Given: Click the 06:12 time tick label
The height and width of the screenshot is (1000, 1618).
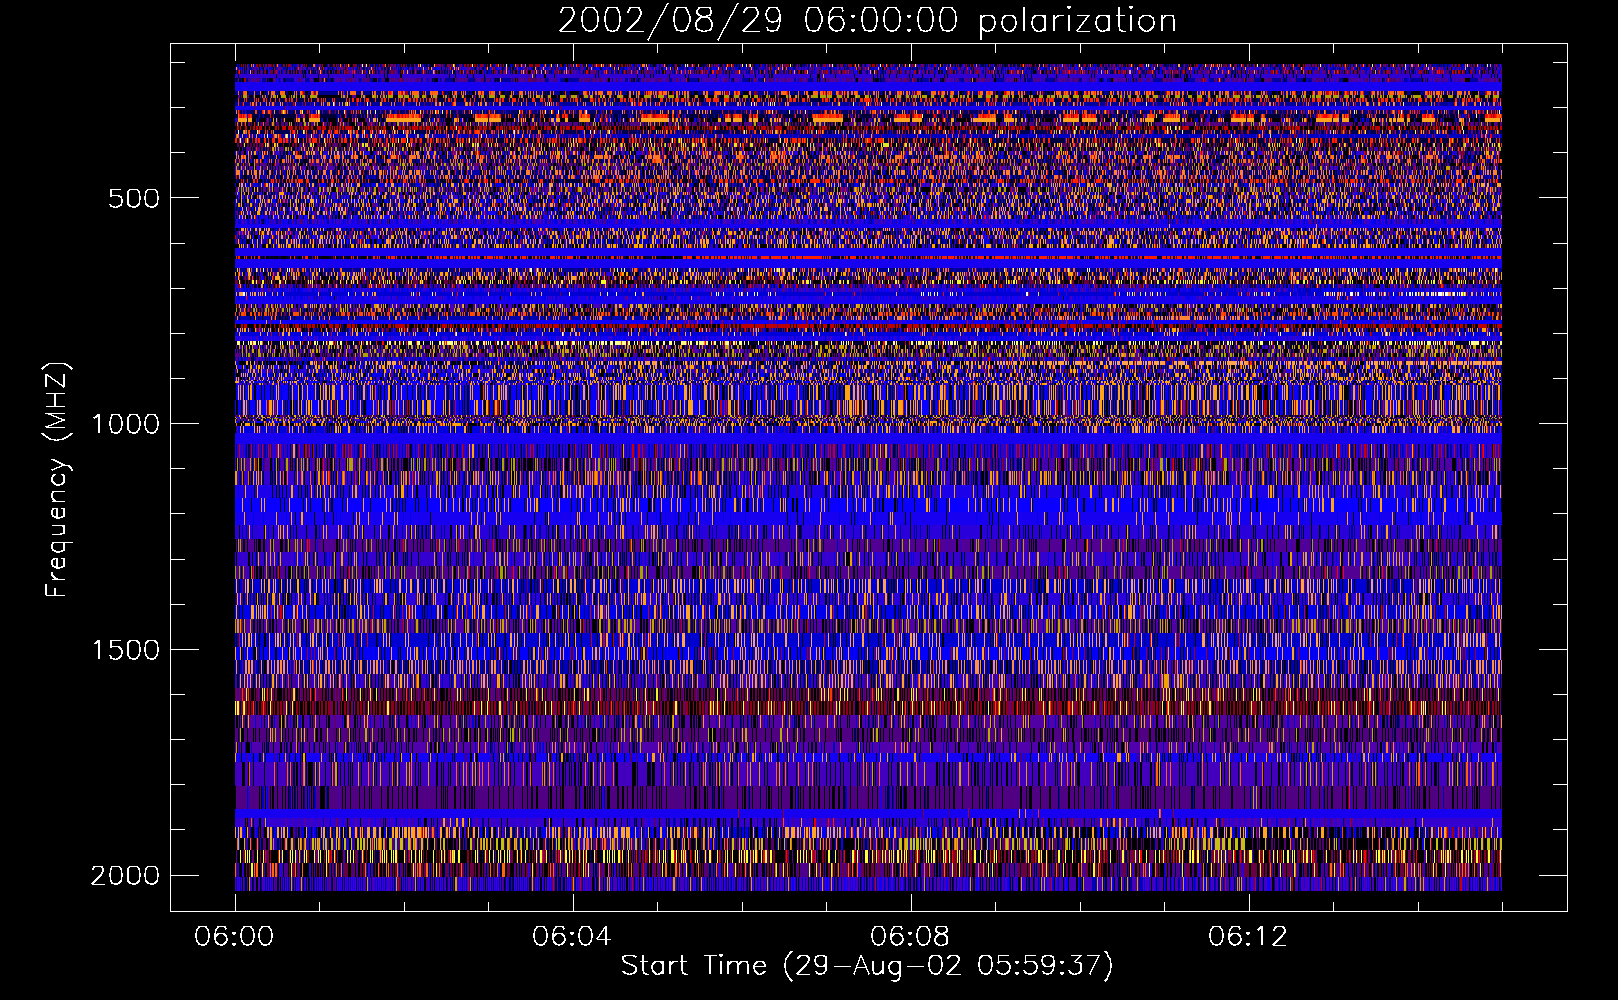Looking at the screenshot, I should pos(1248,937).
